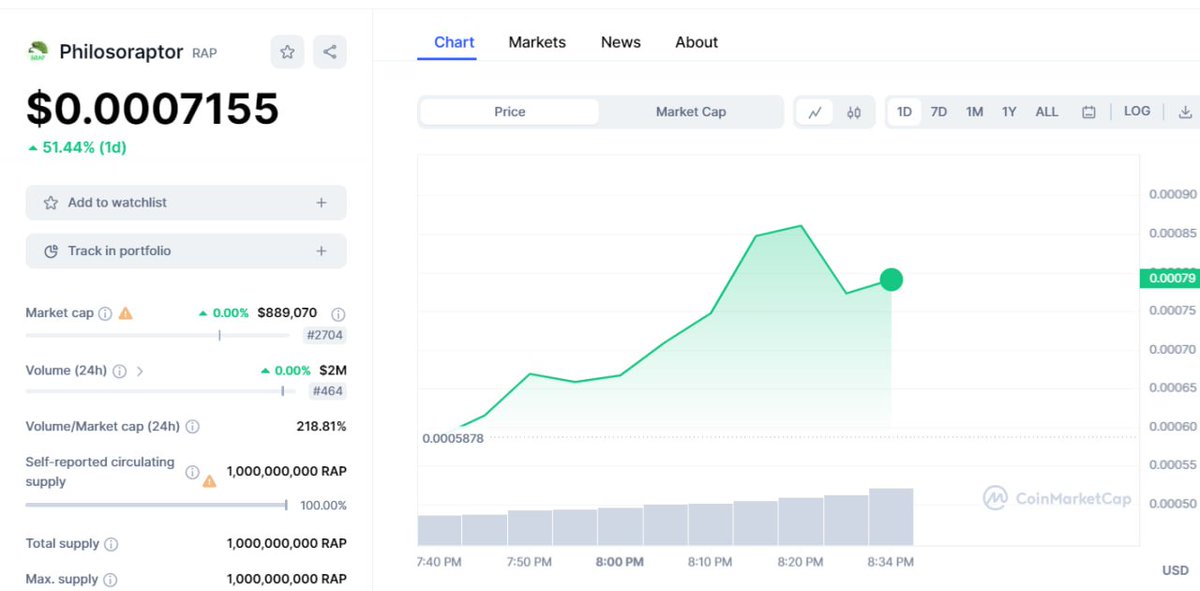1200x591 pixels.
Task: Select the line chart view icon
Action: click(815, 112)
